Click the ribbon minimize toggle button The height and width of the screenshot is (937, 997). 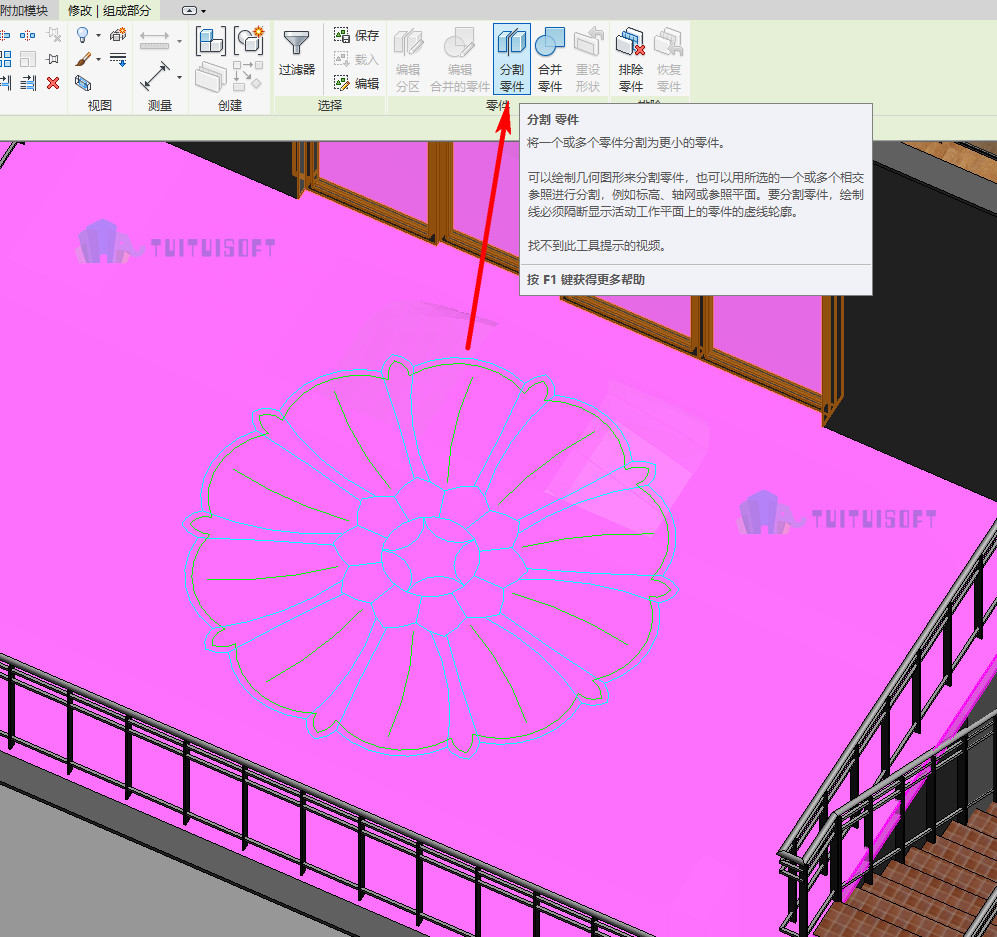tap(189, 10)
